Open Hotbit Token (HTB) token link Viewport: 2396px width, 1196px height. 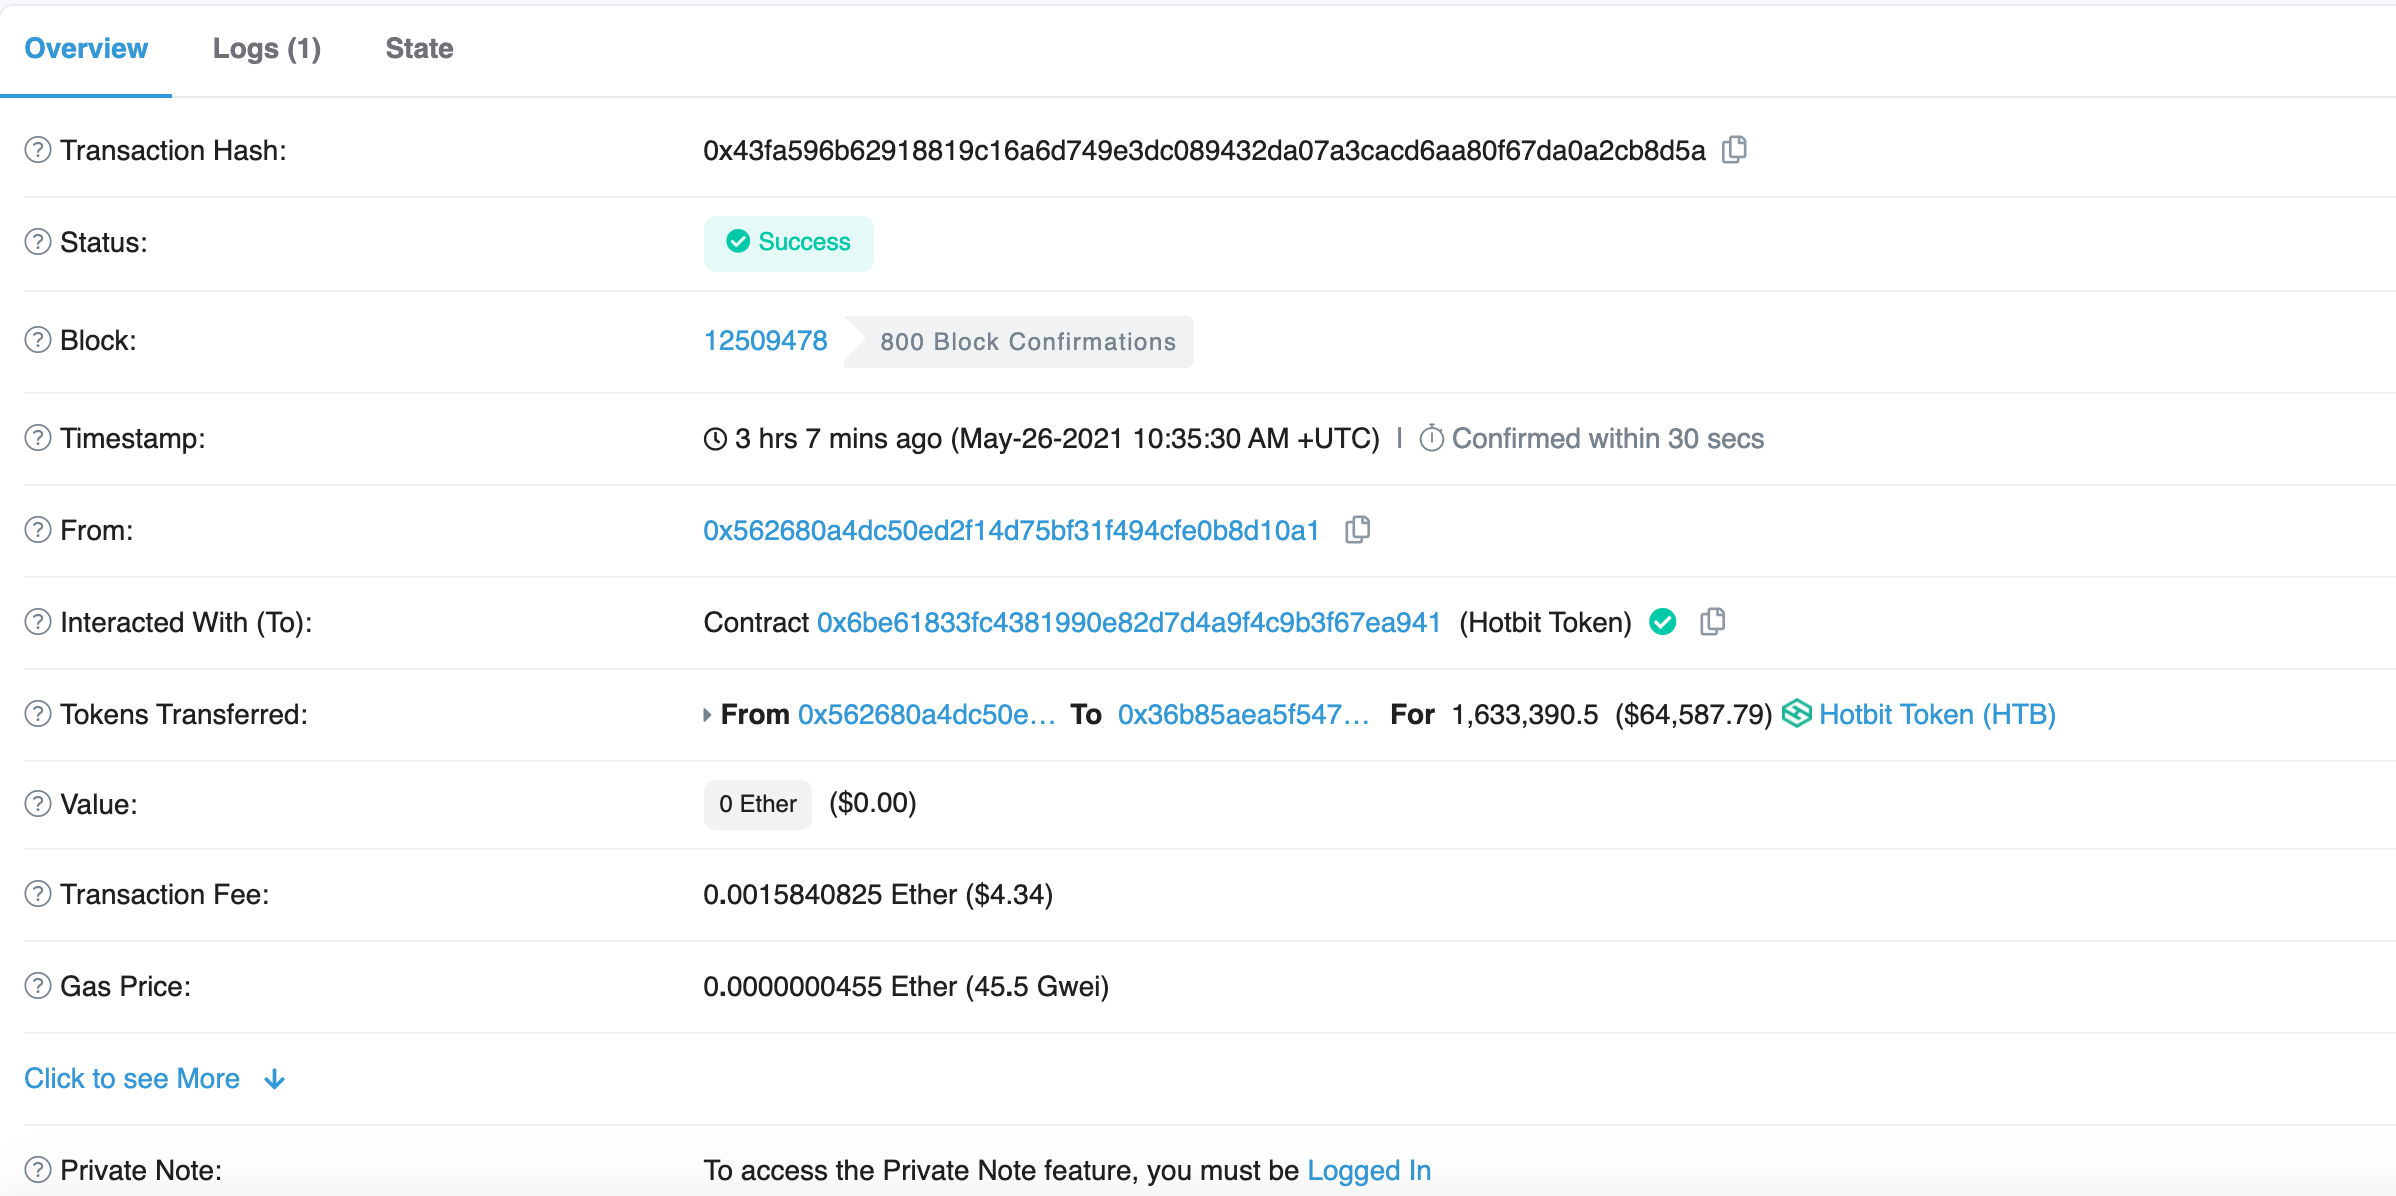[x=1937, y=714]
